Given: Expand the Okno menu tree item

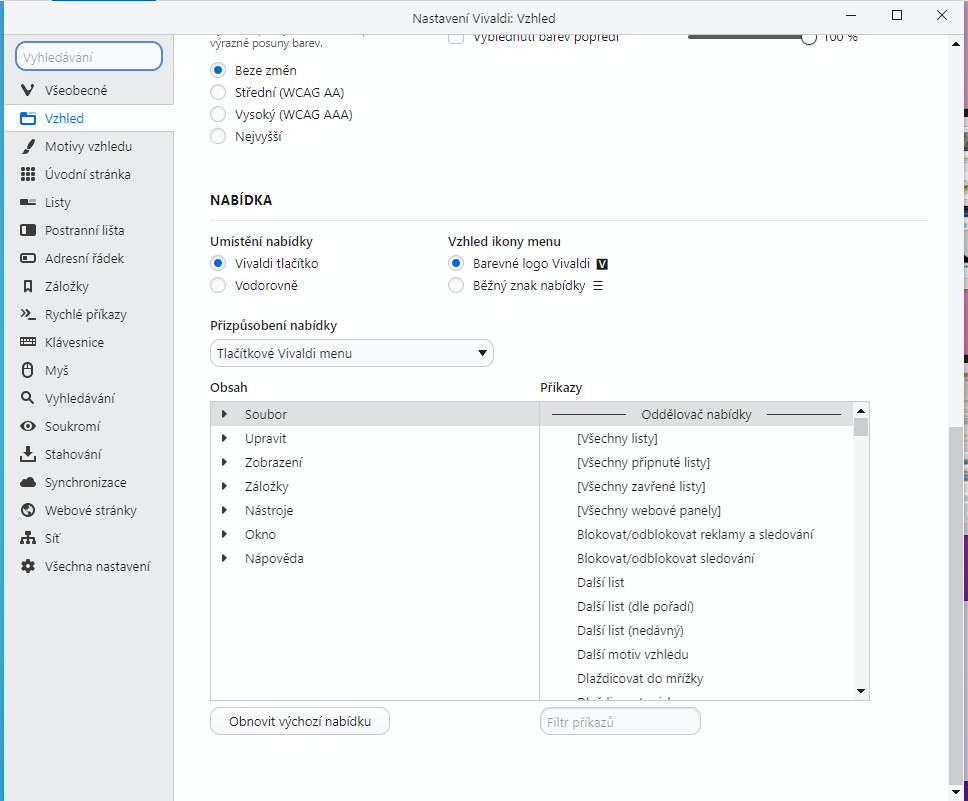Looking at the screenshot, I should [x=224, y=534].
